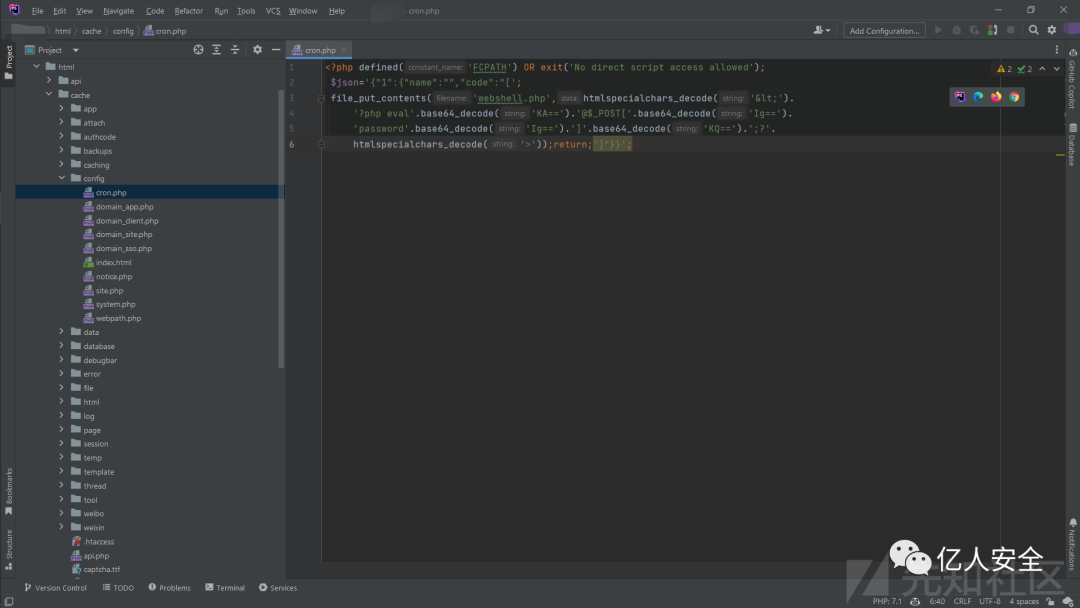This screenshot has width=1080, height=608.
Task: Collapse the cache folder
Action: tap(49, 94)
